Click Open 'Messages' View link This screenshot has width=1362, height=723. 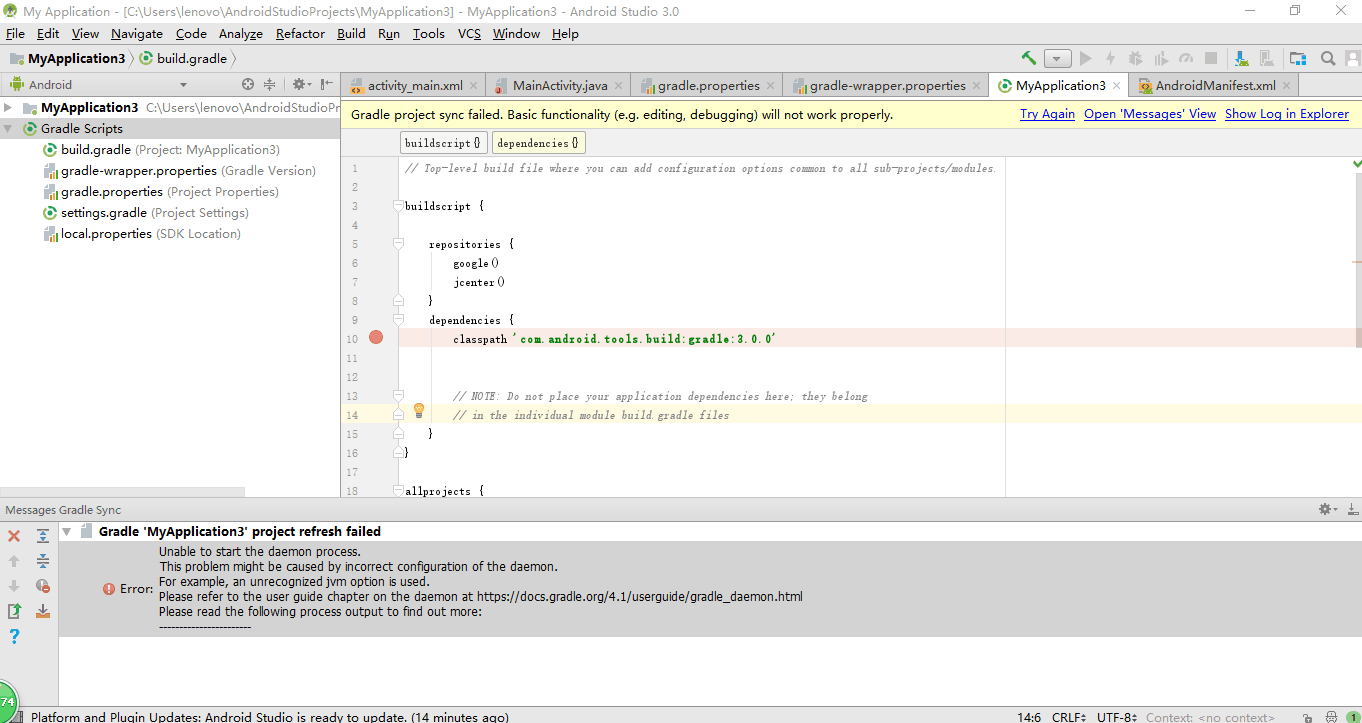(1150, 114)
